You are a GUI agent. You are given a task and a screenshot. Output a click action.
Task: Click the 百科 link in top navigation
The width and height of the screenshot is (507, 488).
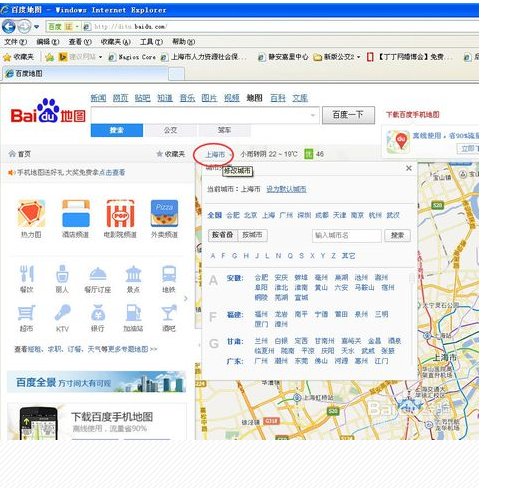click(278, 98)
